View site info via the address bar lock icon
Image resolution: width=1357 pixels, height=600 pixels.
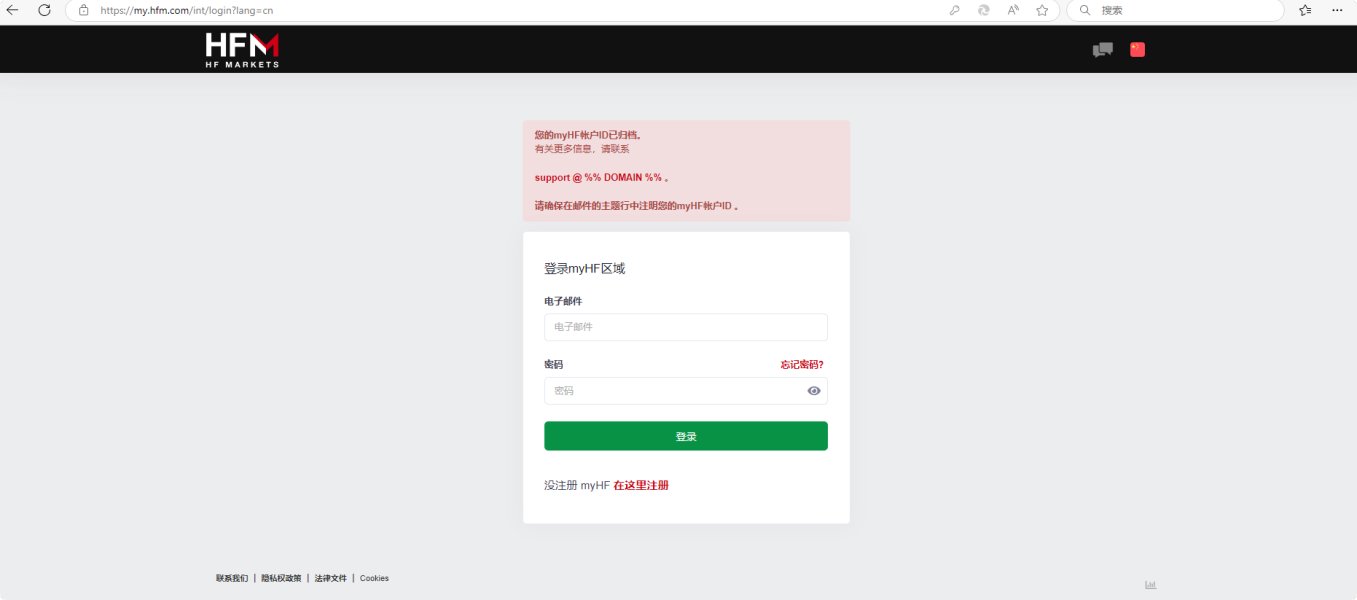point(84,10)
